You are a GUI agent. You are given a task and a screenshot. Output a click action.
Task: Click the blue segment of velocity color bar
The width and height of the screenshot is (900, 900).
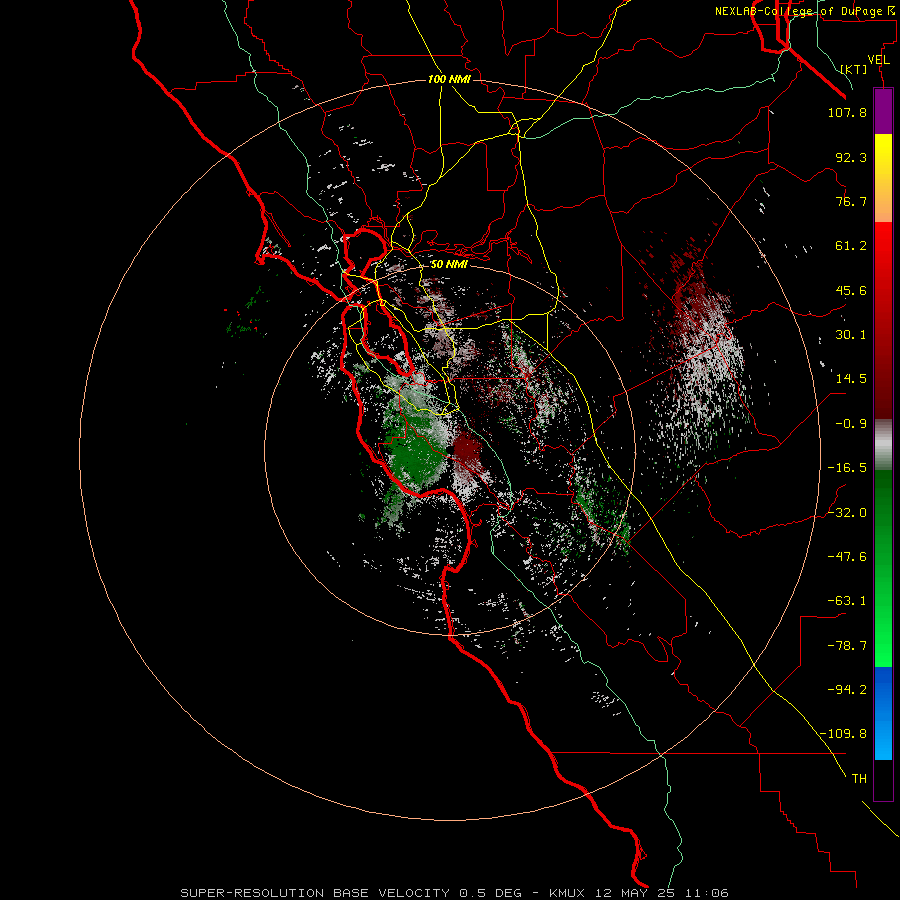click(x=883, y=713)
